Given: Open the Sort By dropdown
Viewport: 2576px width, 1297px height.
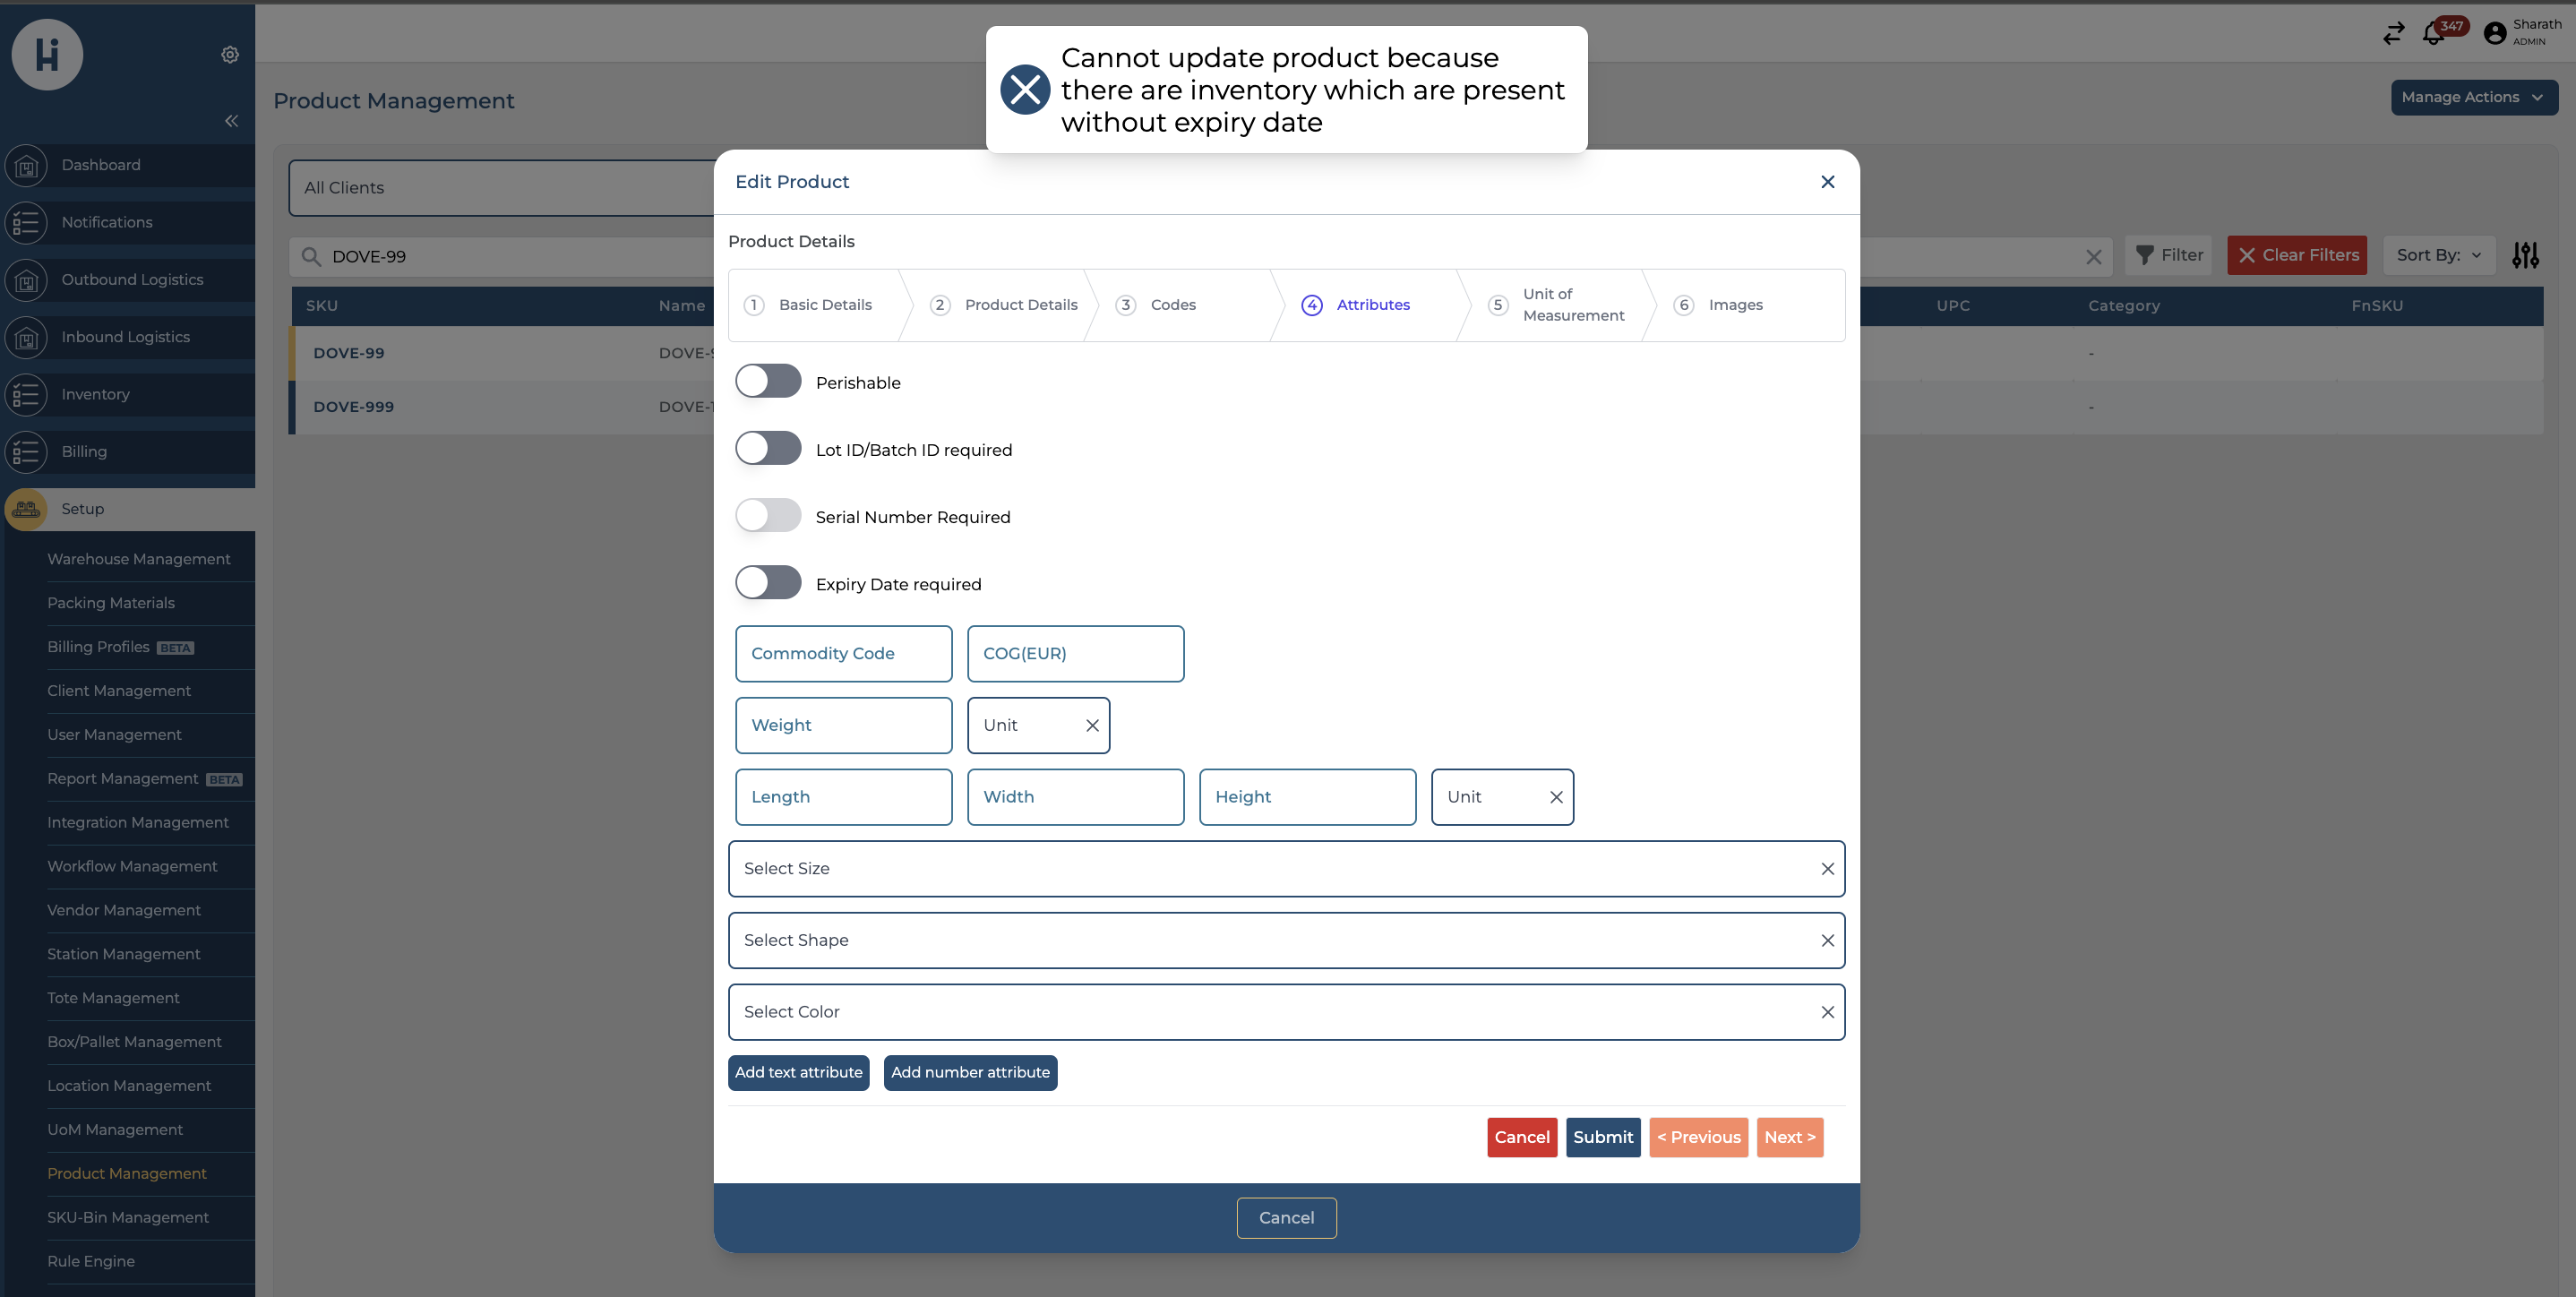Looking at the screenshot, I should [2438, 256].
